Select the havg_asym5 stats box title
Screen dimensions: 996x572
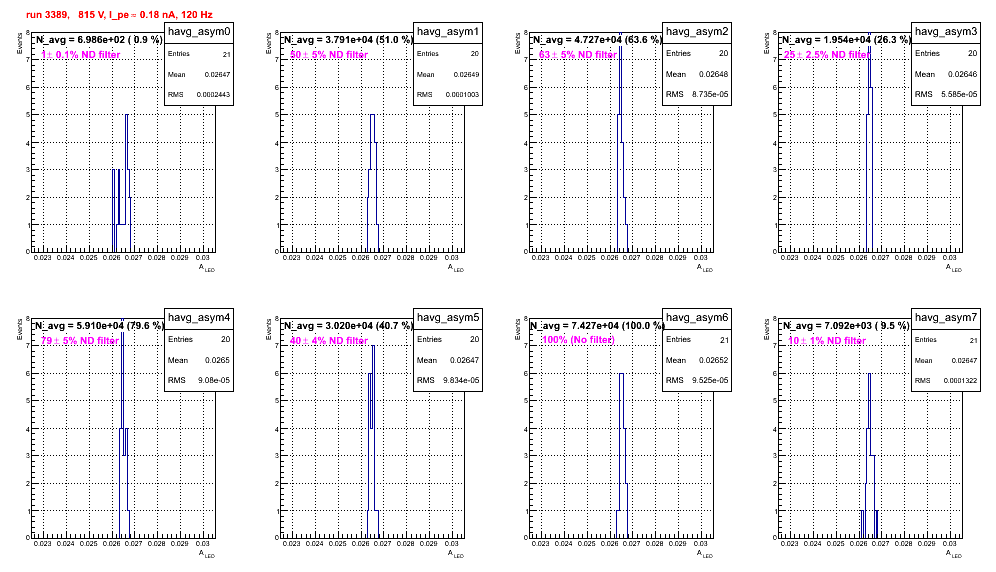pos(448,318)
